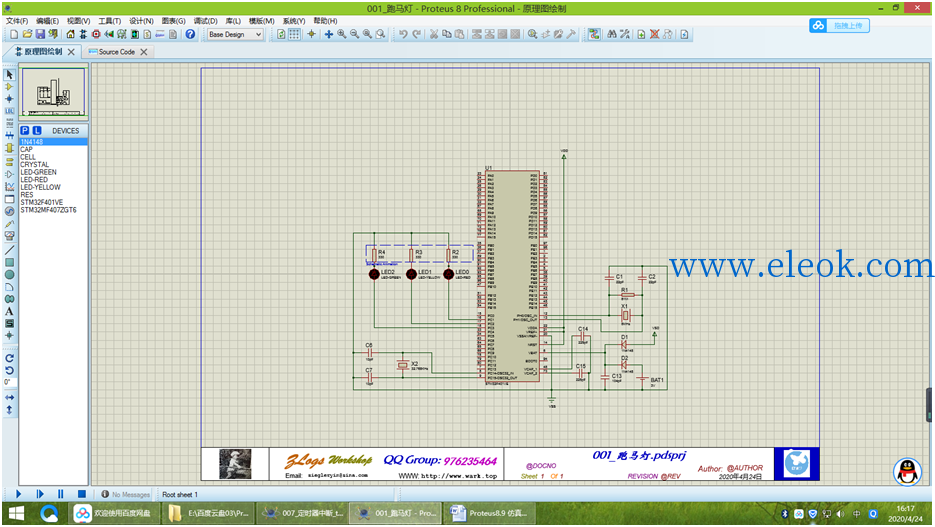Select CAP in the devices list

[x=53, y=150]
